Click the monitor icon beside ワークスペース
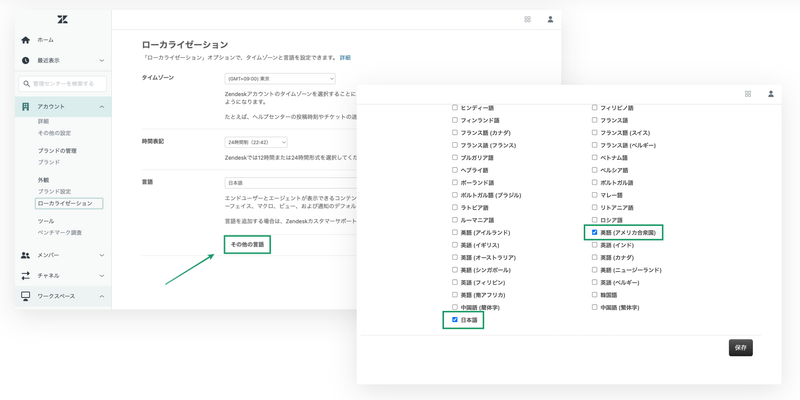The image size is (800, 400). click(x=26, y=296)
